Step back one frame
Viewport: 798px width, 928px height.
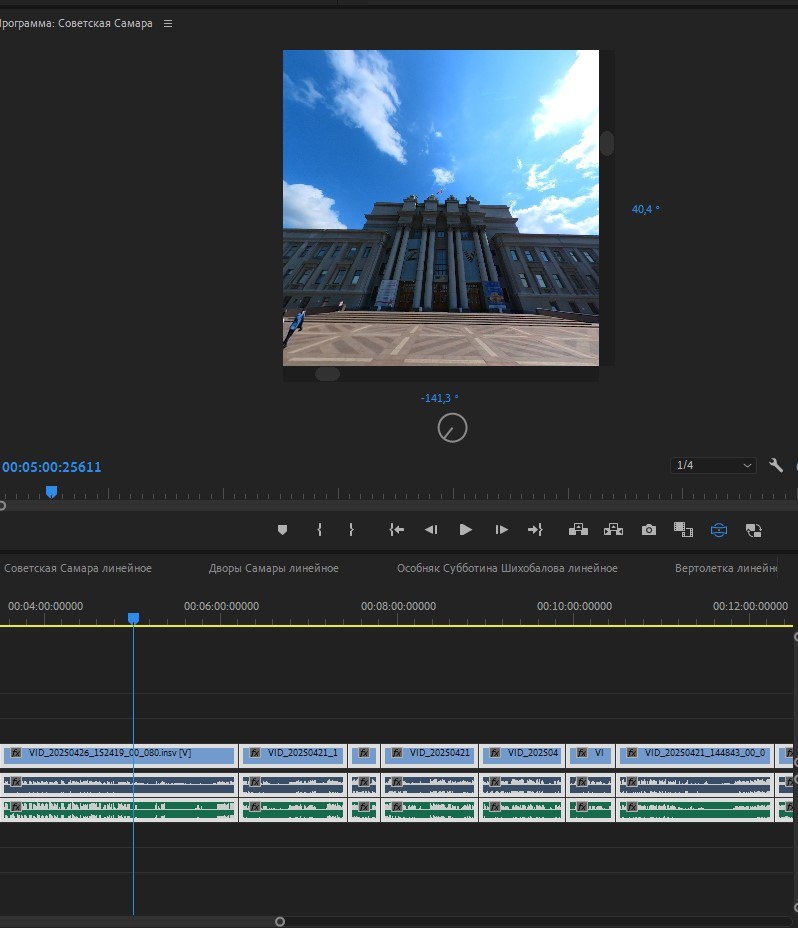(431, 529)
